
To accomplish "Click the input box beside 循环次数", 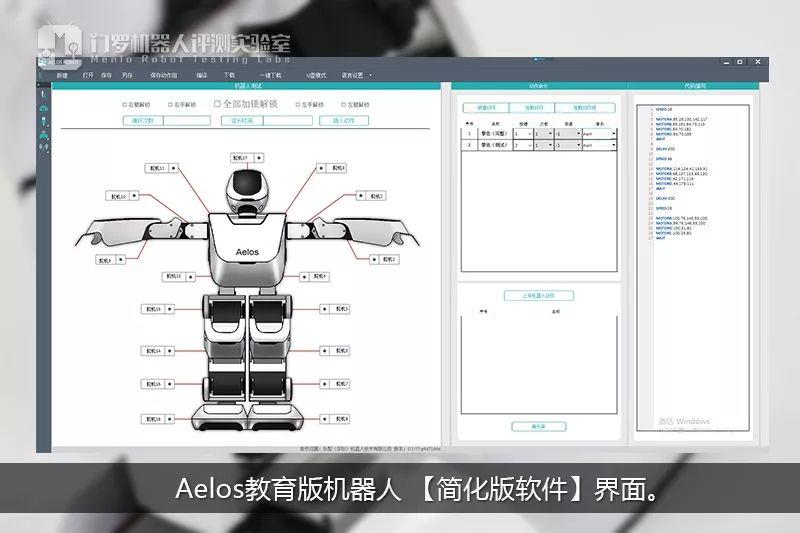I will point(187,121).
